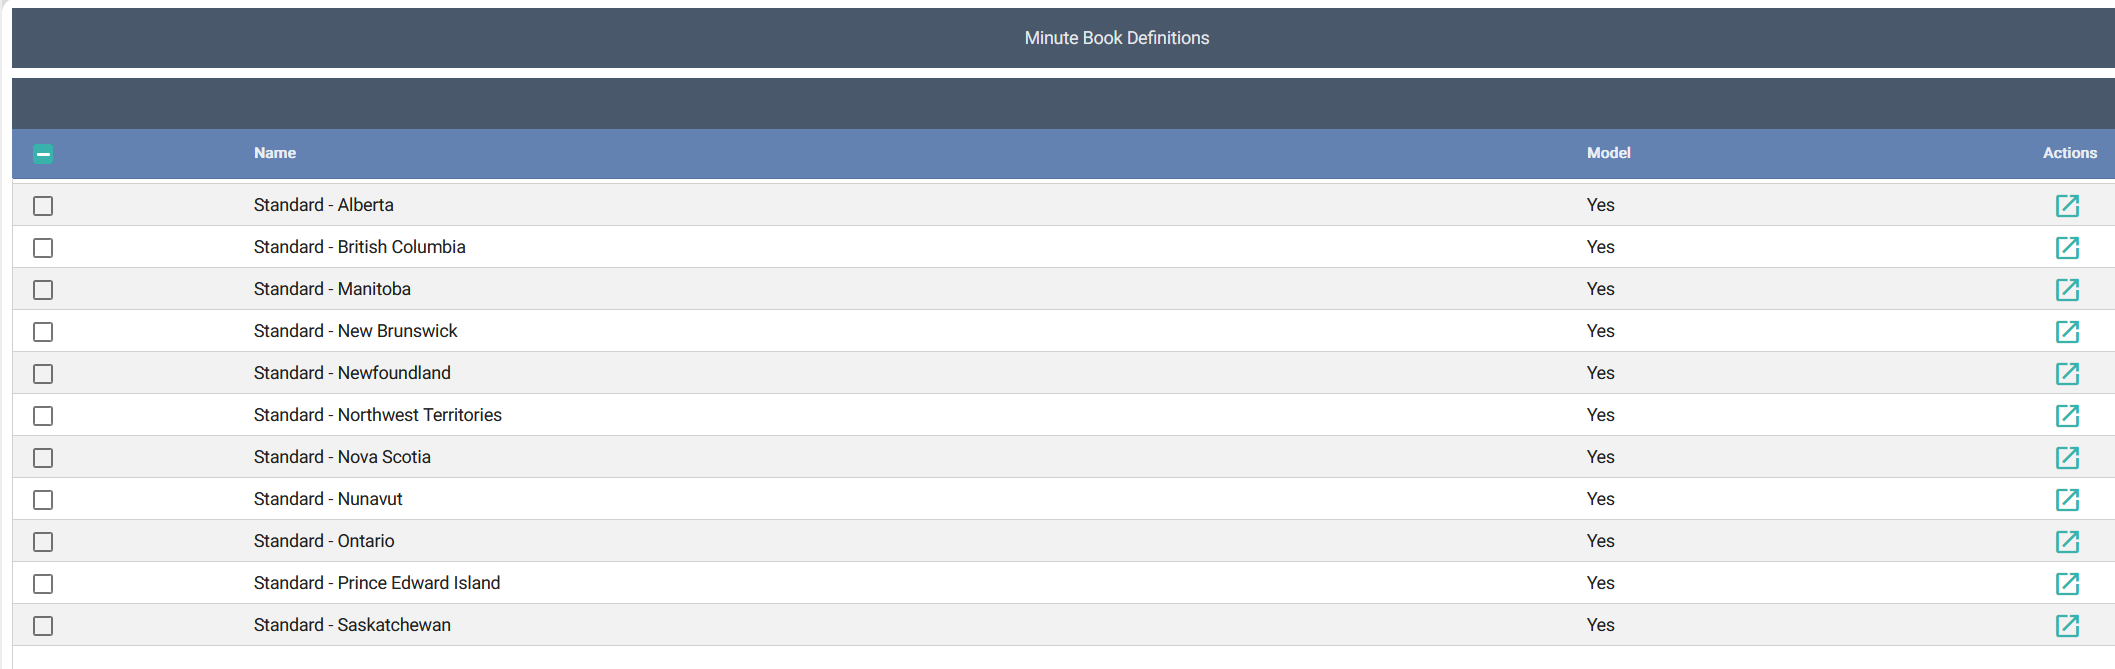The width and height of the screenshot is (2115, 669).
Task: Open the edit icon for Standard - Alberta
Action: pyautogui.click(x=2067, y=206)
